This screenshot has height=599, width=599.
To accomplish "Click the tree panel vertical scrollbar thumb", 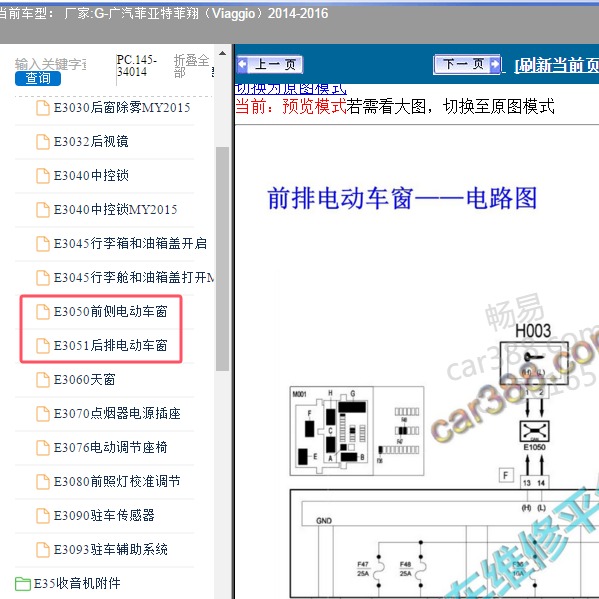I will coord(222,259).
